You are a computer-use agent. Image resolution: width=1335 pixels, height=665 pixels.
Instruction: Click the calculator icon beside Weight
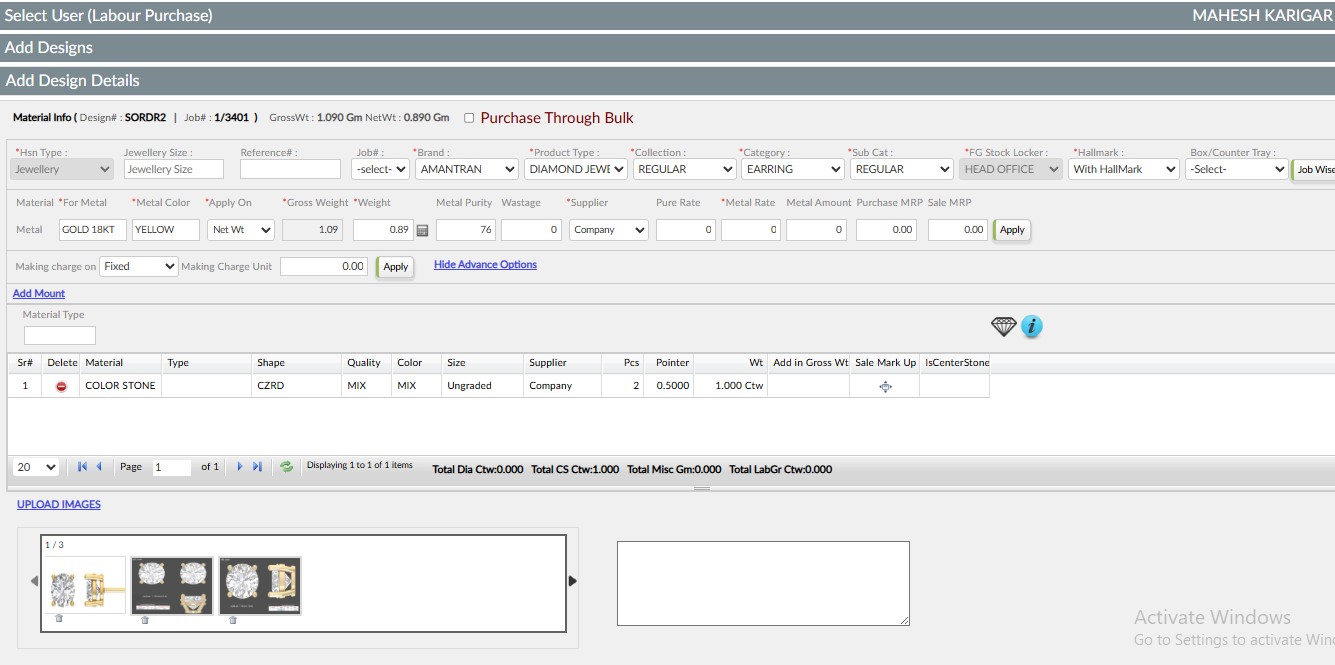click(422, 230)
